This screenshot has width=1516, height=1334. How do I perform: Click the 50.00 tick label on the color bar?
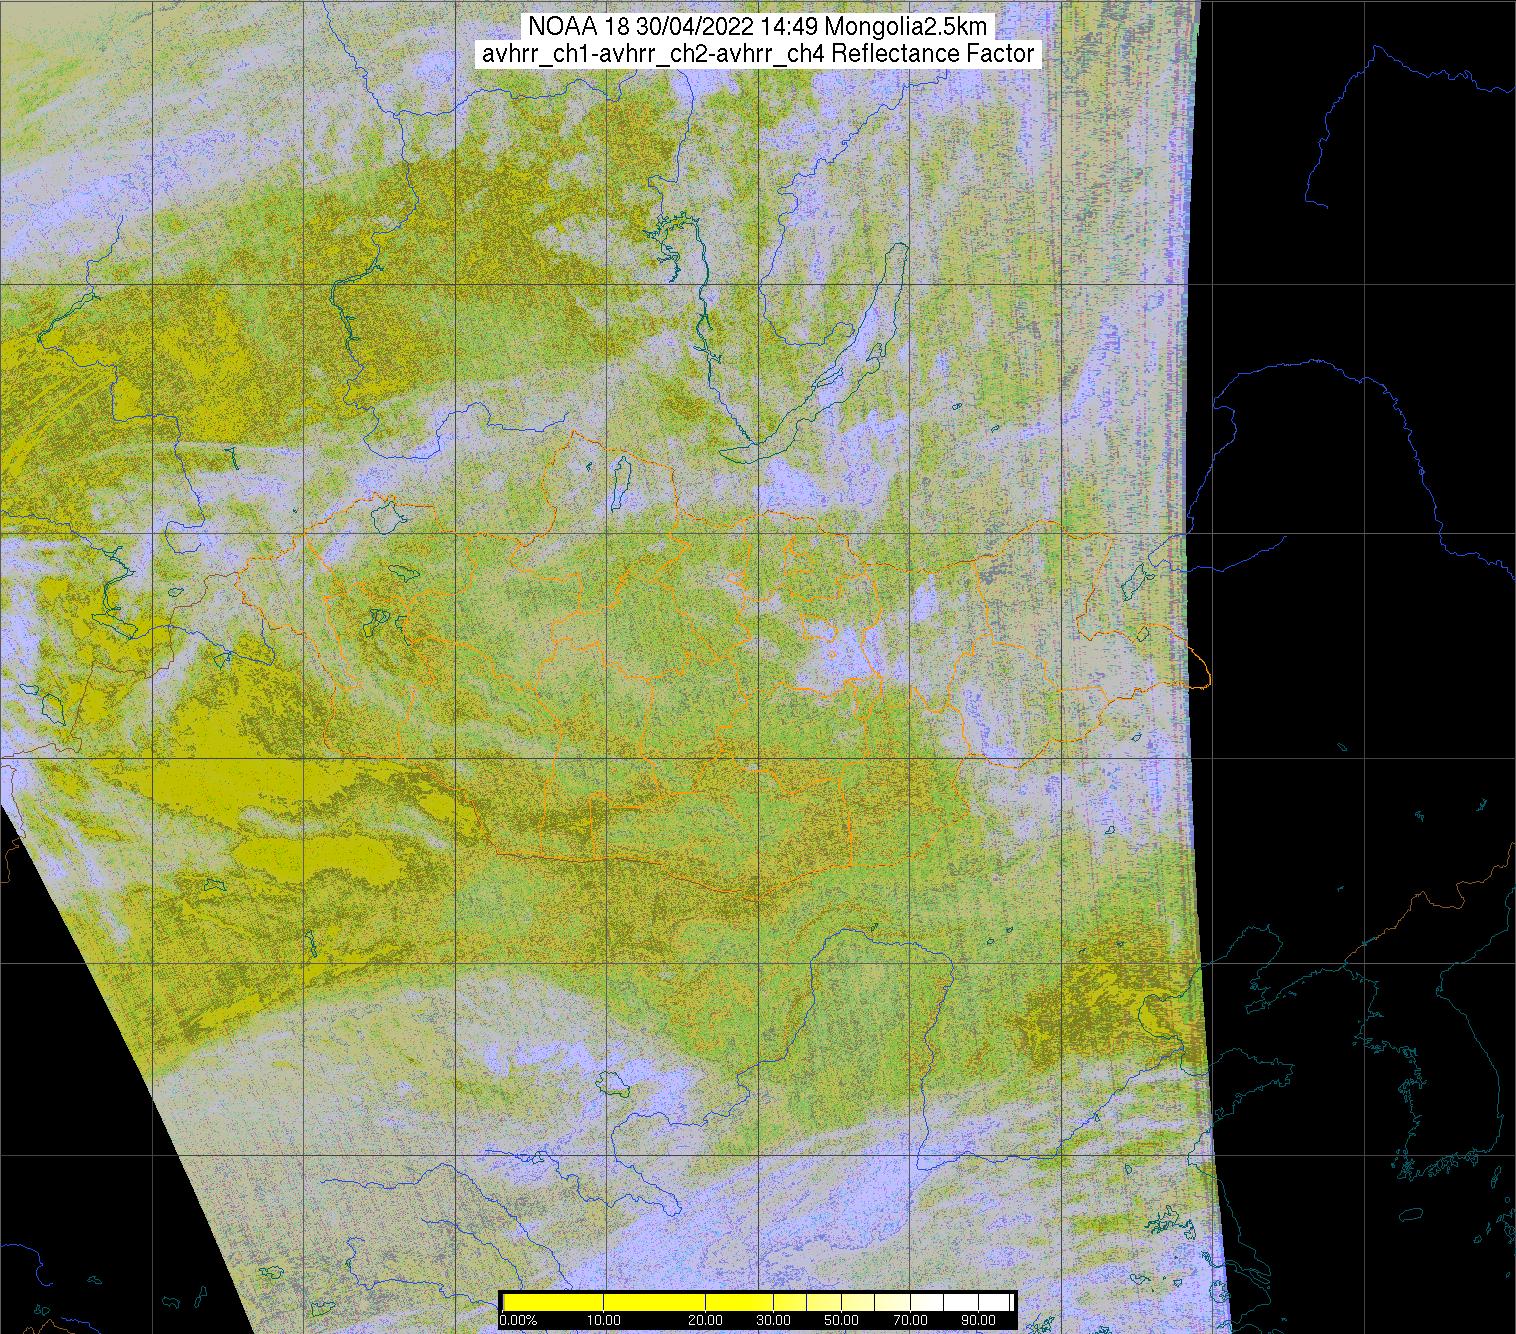[x=843, y=1321]
